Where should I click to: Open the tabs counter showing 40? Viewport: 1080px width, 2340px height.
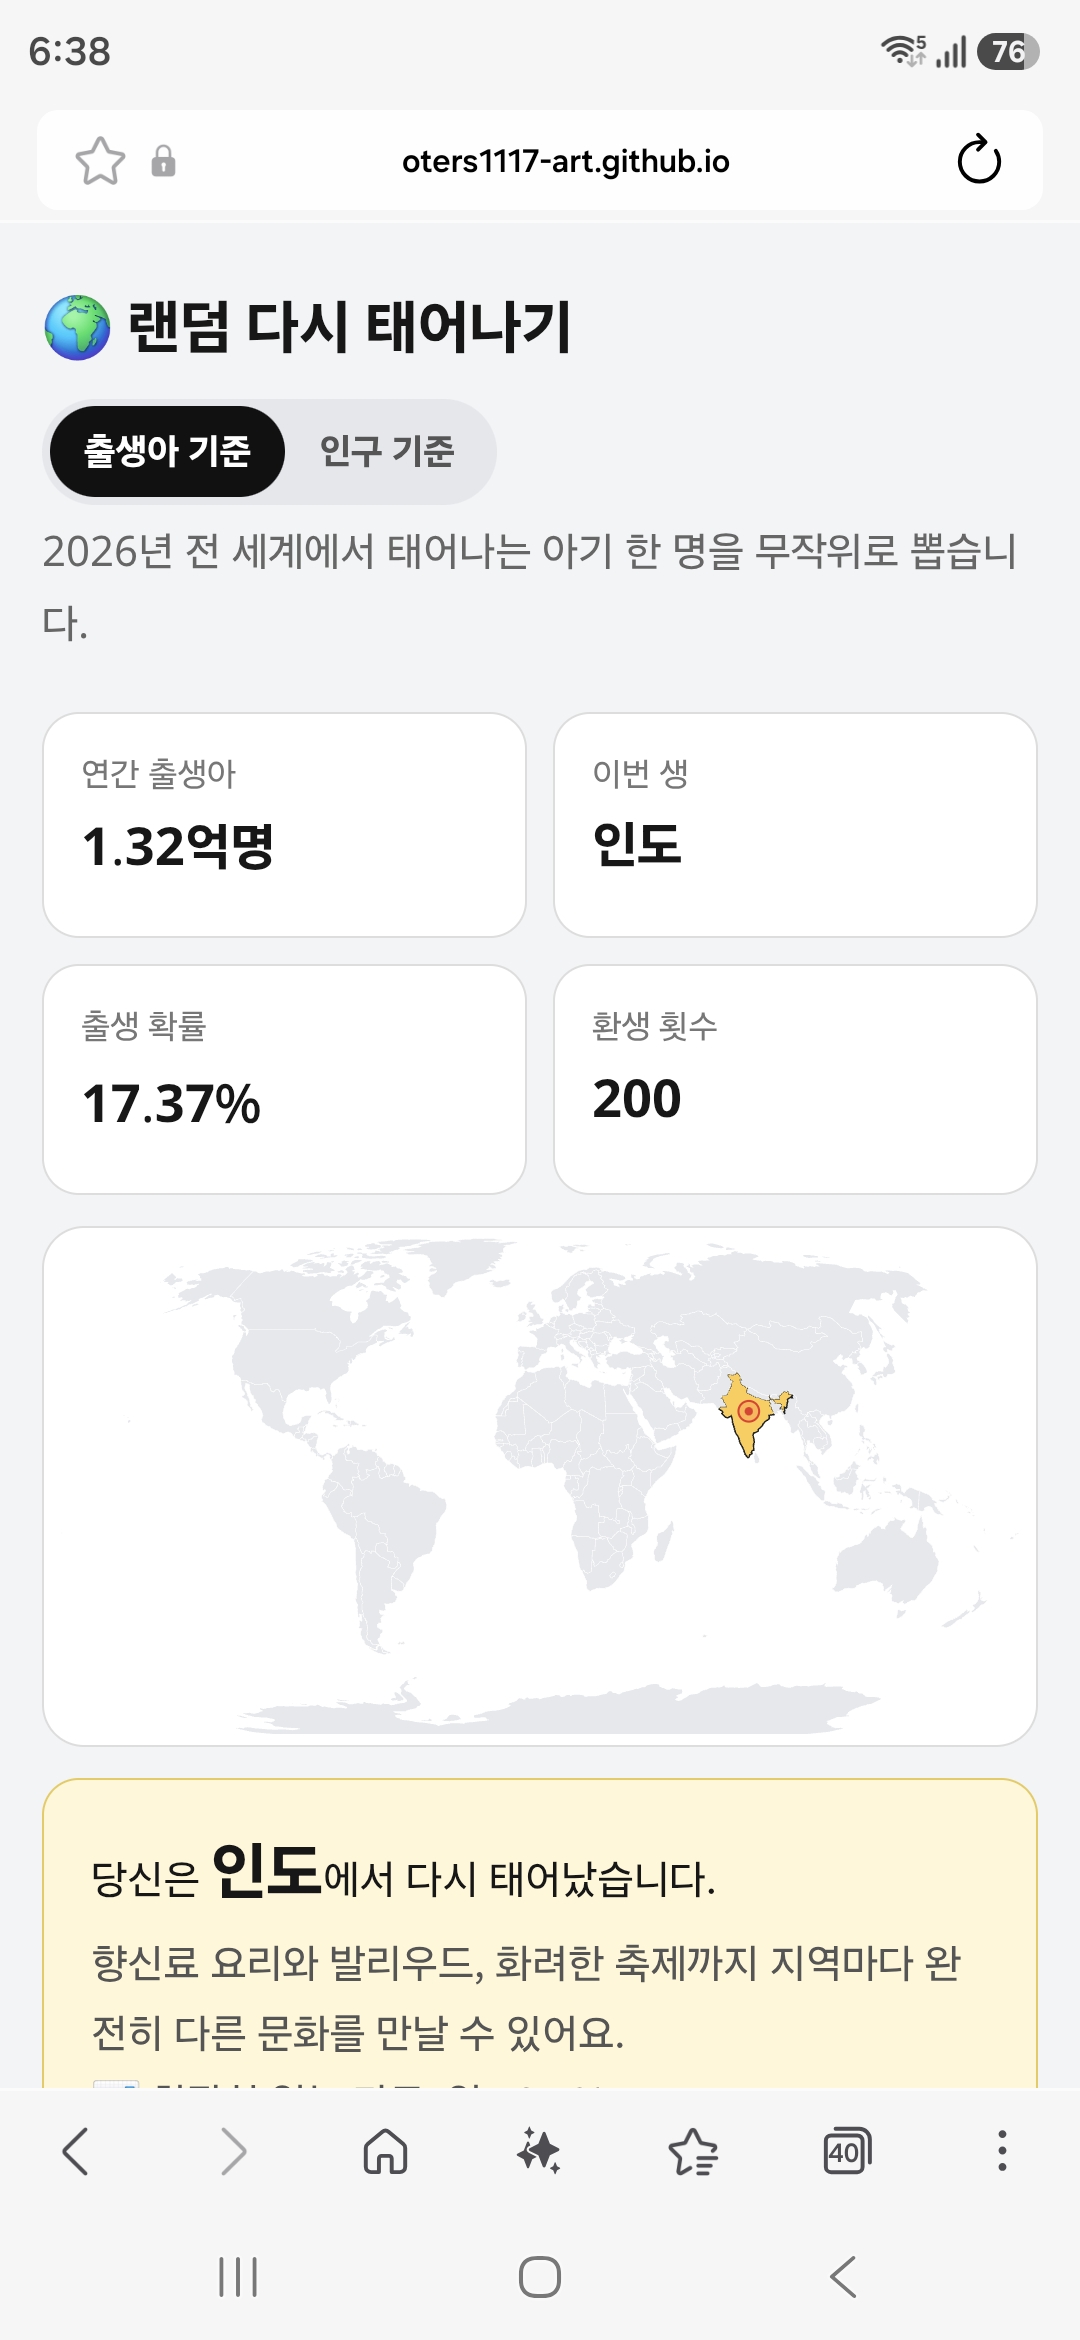tap(847, 2151)
